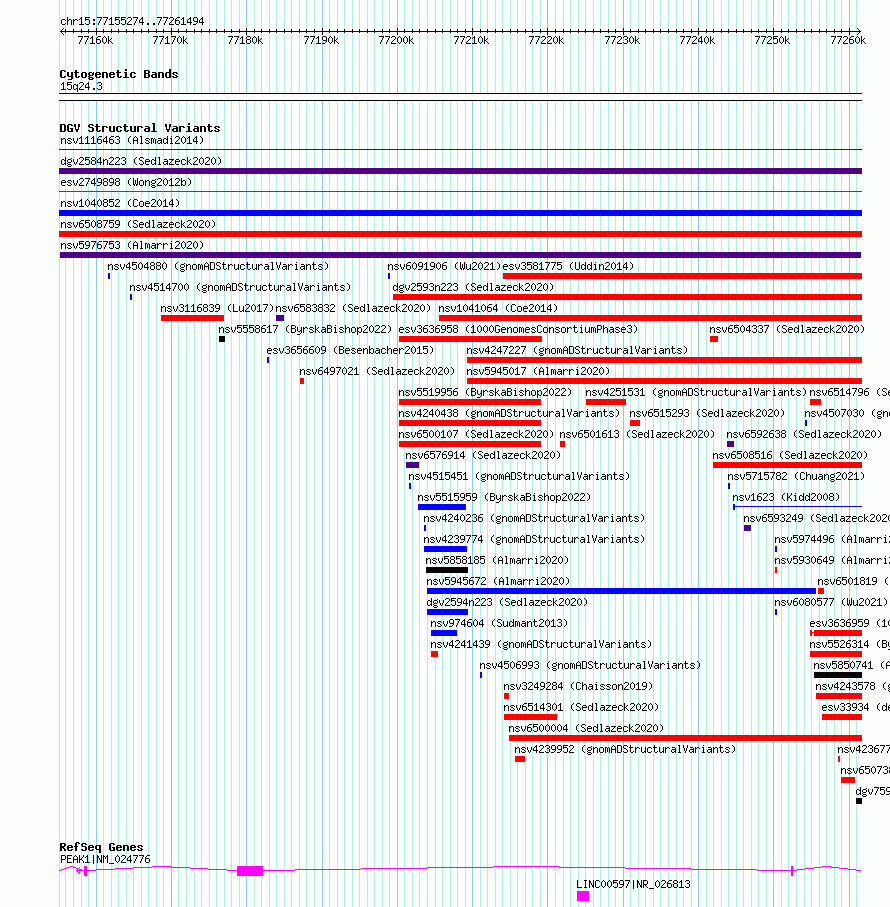Click nsv1041064 (Coe2014) red bar

(x=651, y=318)
